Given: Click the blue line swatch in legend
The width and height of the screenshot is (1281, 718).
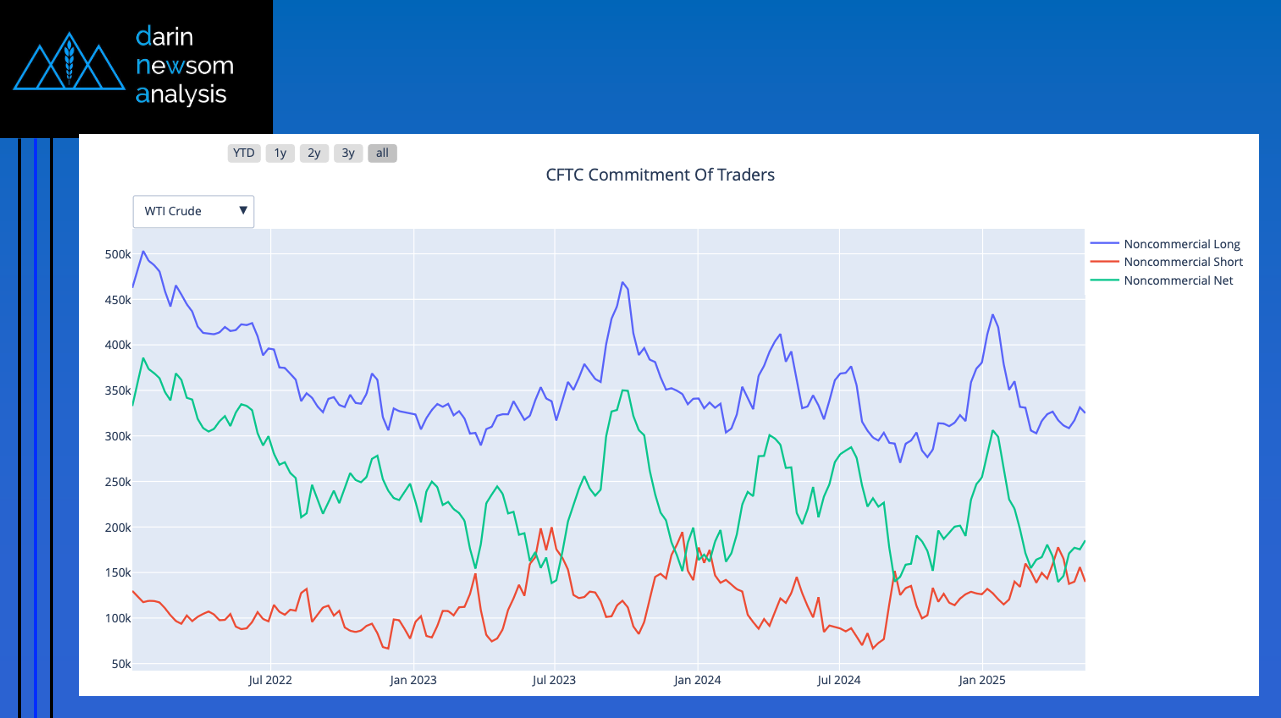Looking at the screenshot, I should point(1104,244).
